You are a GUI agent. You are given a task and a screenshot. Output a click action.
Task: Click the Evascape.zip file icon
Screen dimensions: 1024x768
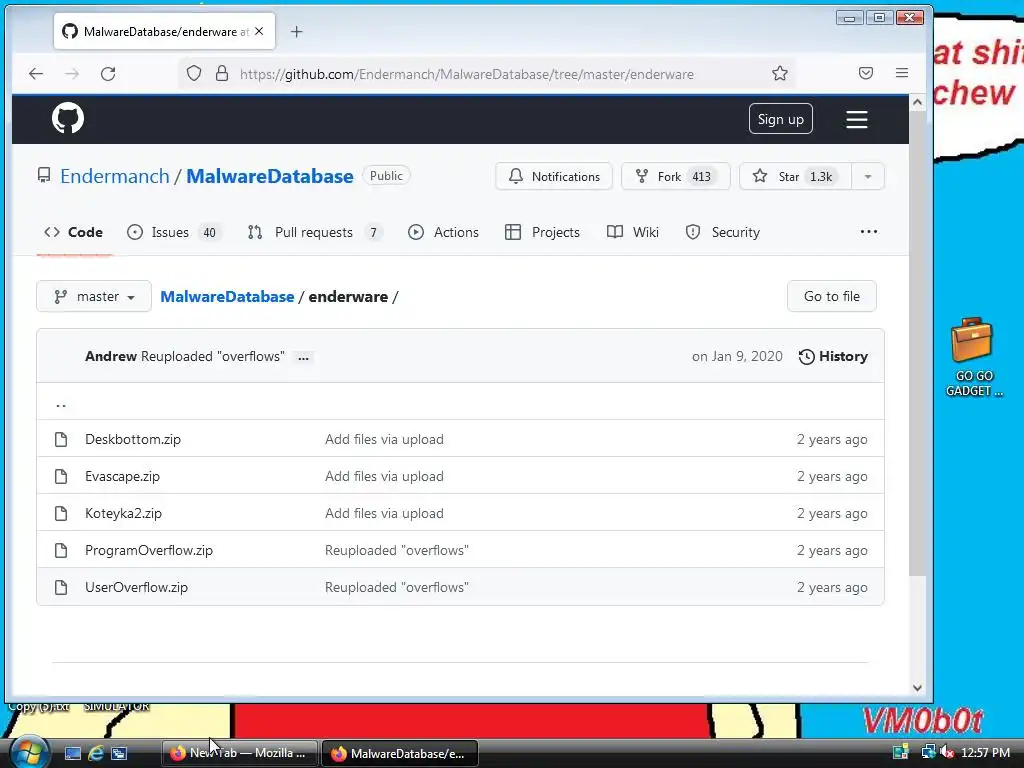coord(61,476)
